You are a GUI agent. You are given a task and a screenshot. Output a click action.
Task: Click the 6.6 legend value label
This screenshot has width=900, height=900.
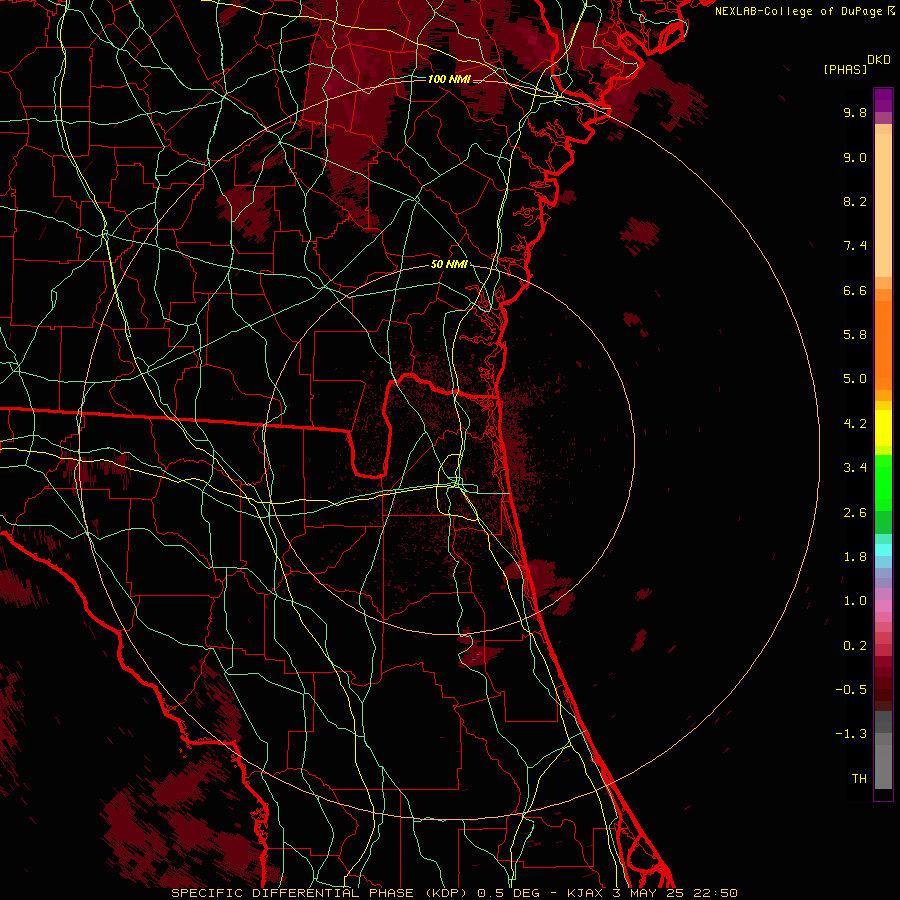click(855, 290)
